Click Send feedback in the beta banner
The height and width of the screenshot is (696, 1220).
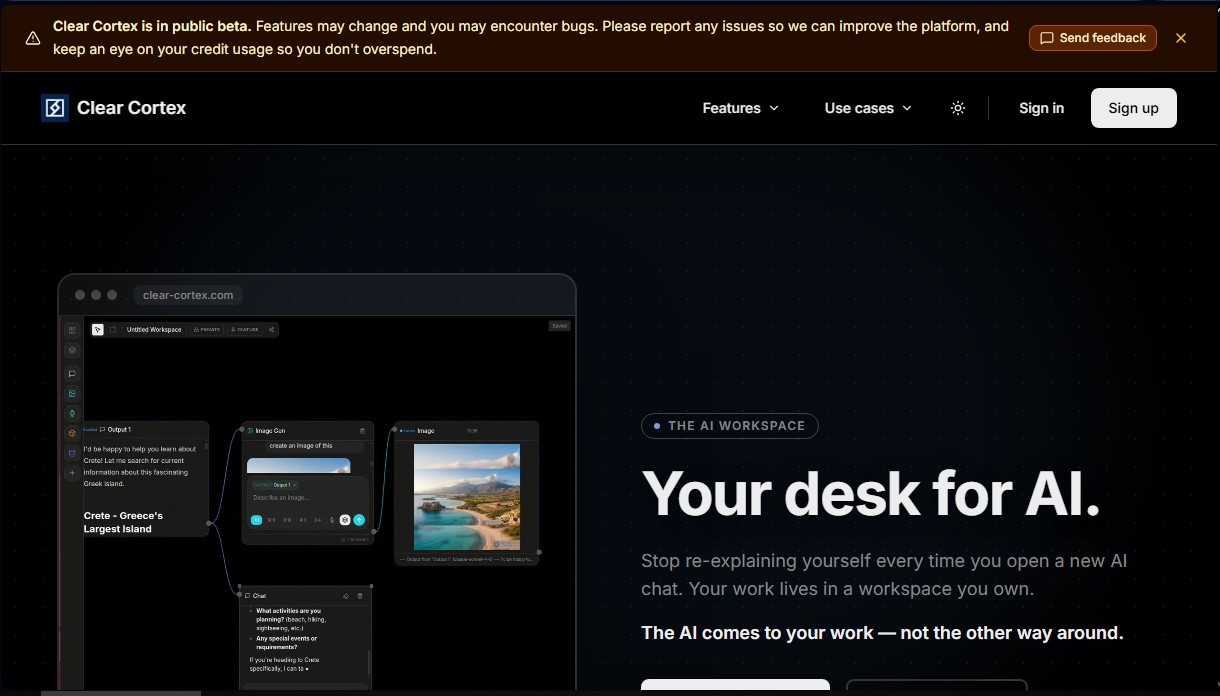[1093, 38]
